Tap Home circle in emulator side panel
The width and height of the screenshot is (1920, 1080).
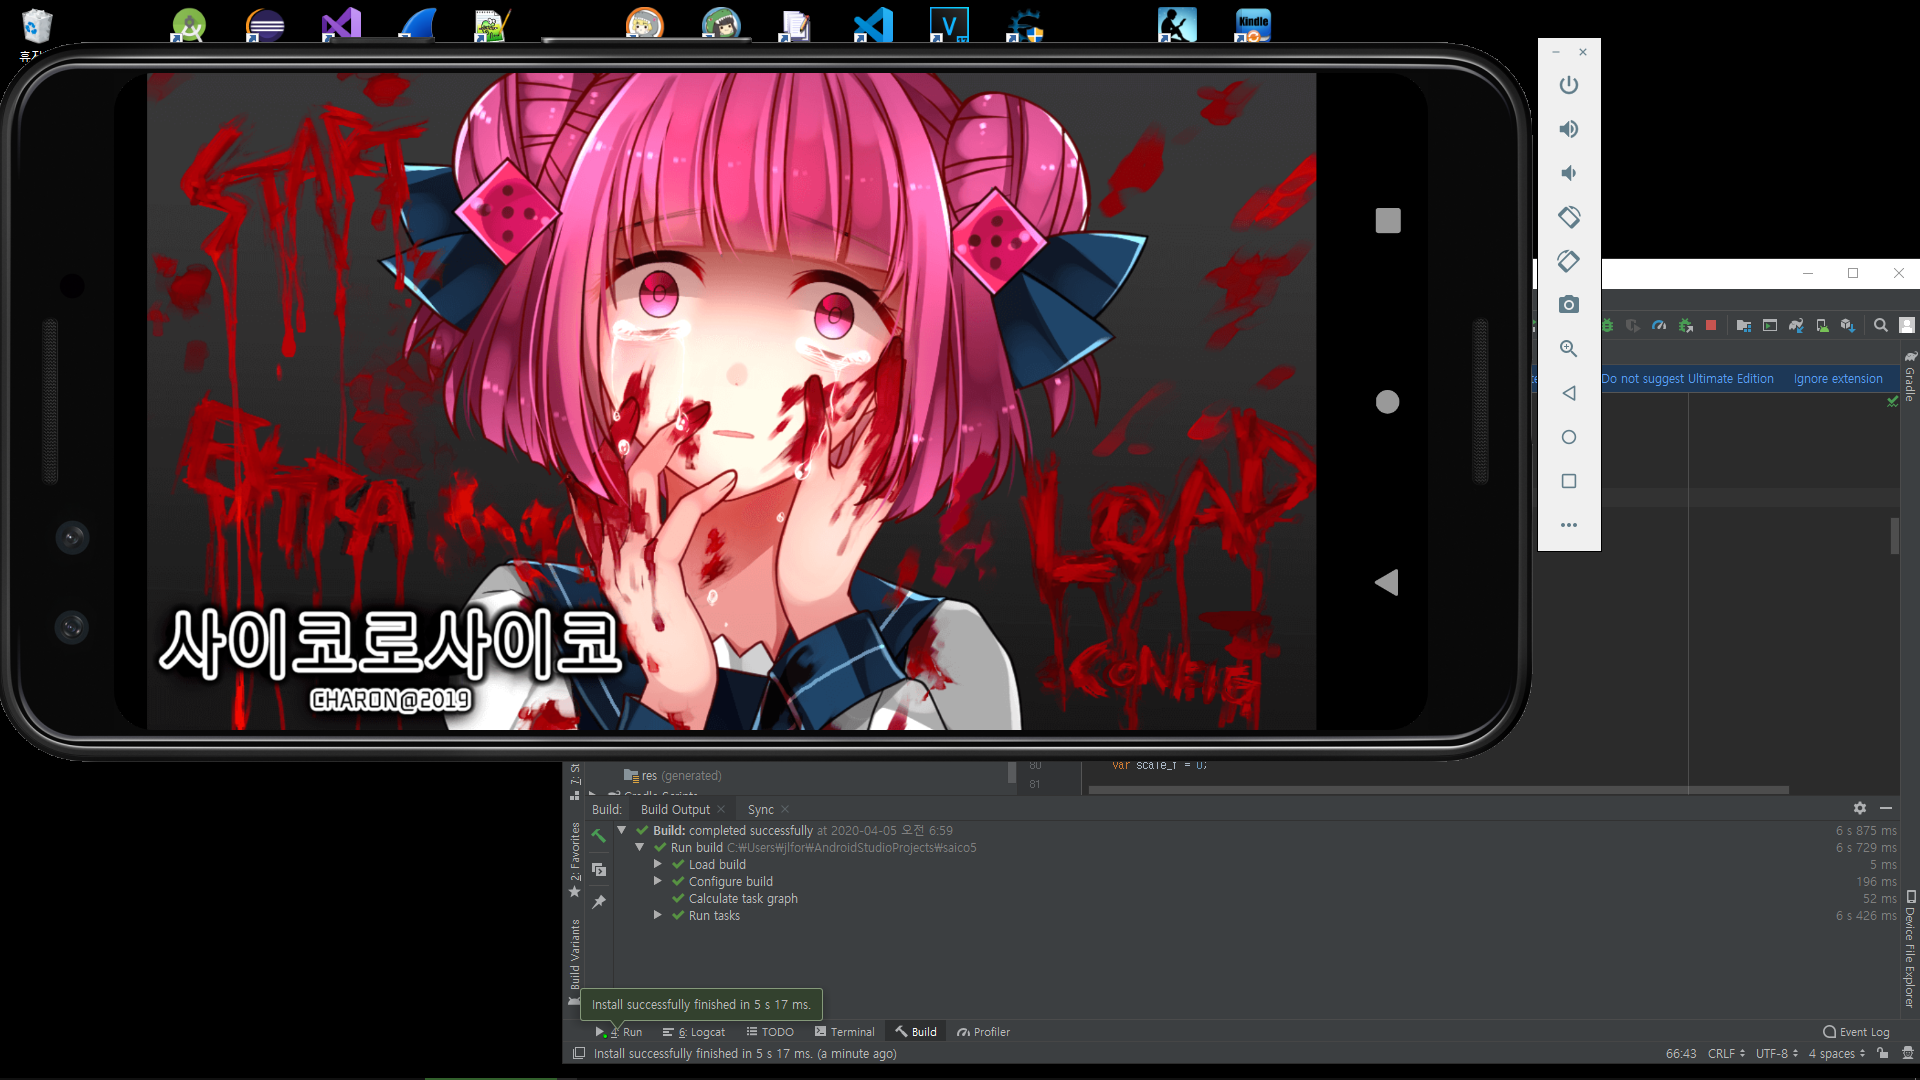click(x=1569, y=437)
